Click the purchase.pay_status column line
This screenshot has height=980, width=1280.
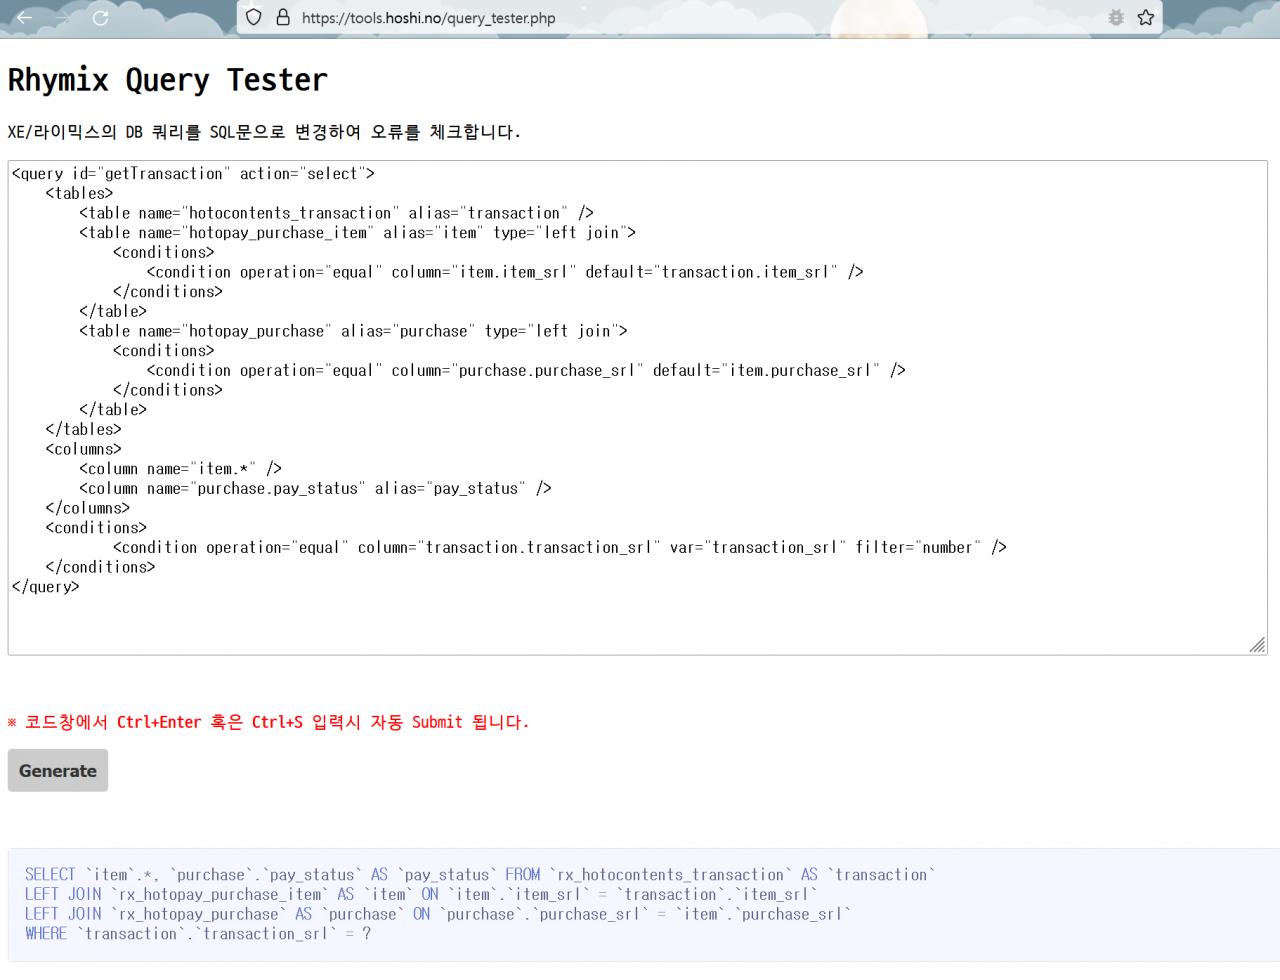click(315, 488)
